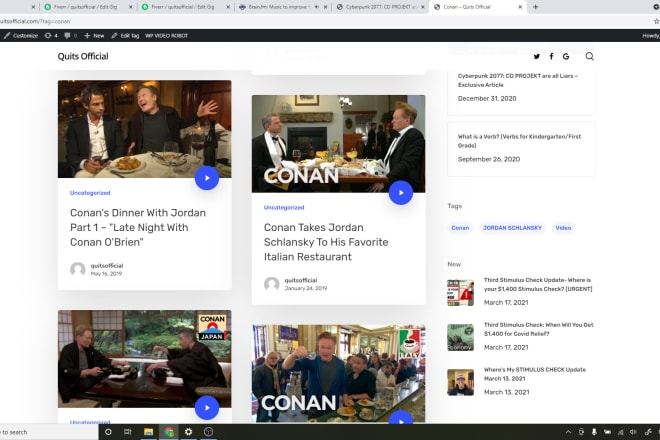660x440 pixels.
Task: Open Cyberpunk 2077 CD PROJEKT article link
Action: tap(518, 80)
